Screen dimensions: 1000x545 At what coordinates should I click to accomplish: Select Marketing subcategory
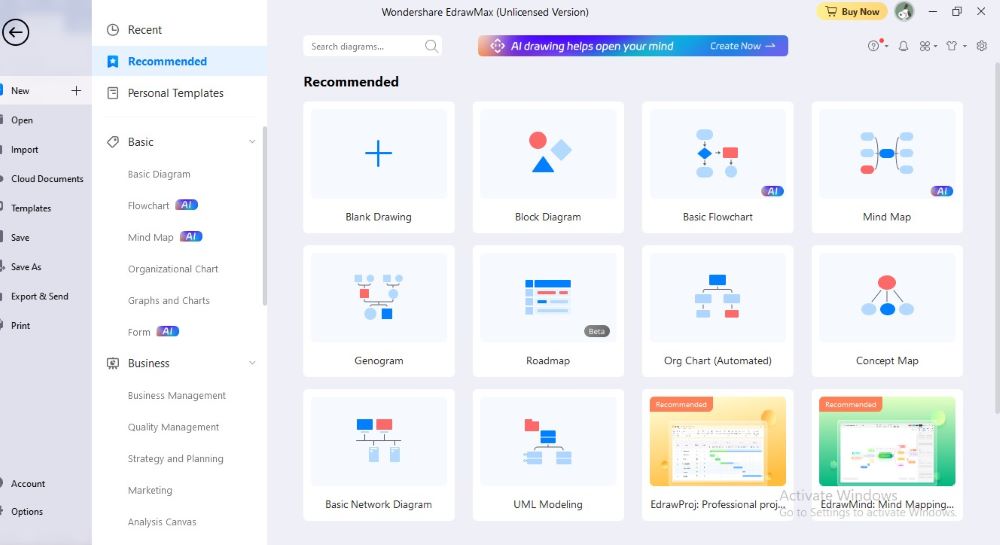point(150,490)
